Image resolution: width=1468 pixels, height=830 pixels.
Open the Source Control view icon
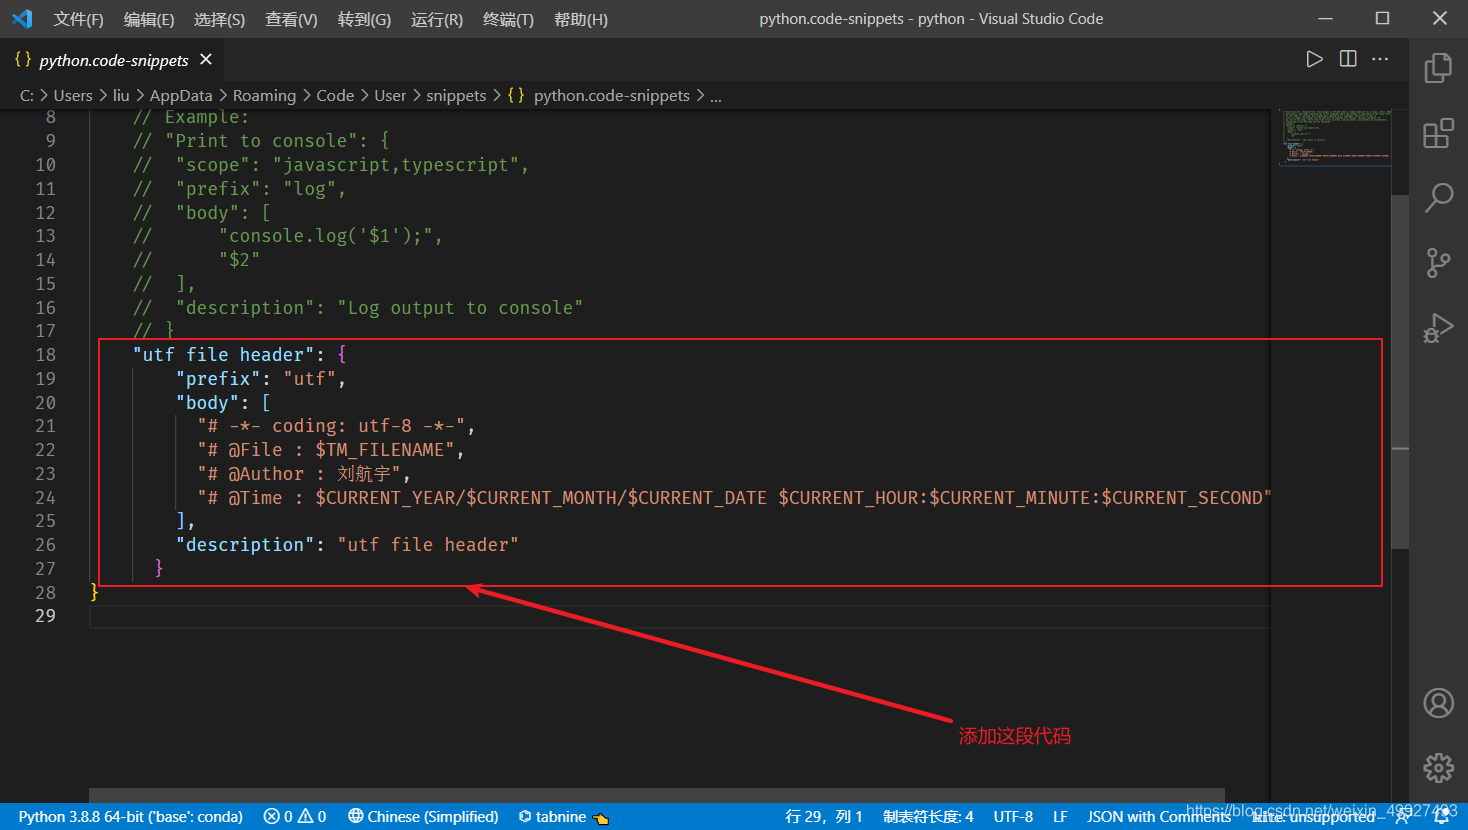pyautogui.click(x=1438, y=263)
